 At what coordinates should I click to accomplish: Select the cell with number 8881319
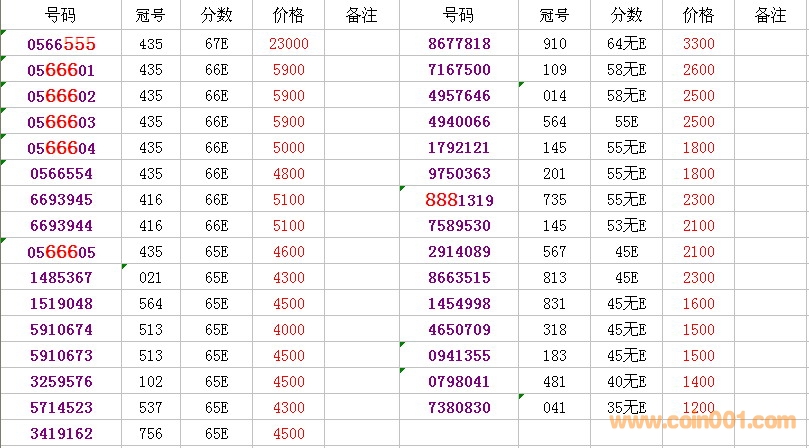459,200
